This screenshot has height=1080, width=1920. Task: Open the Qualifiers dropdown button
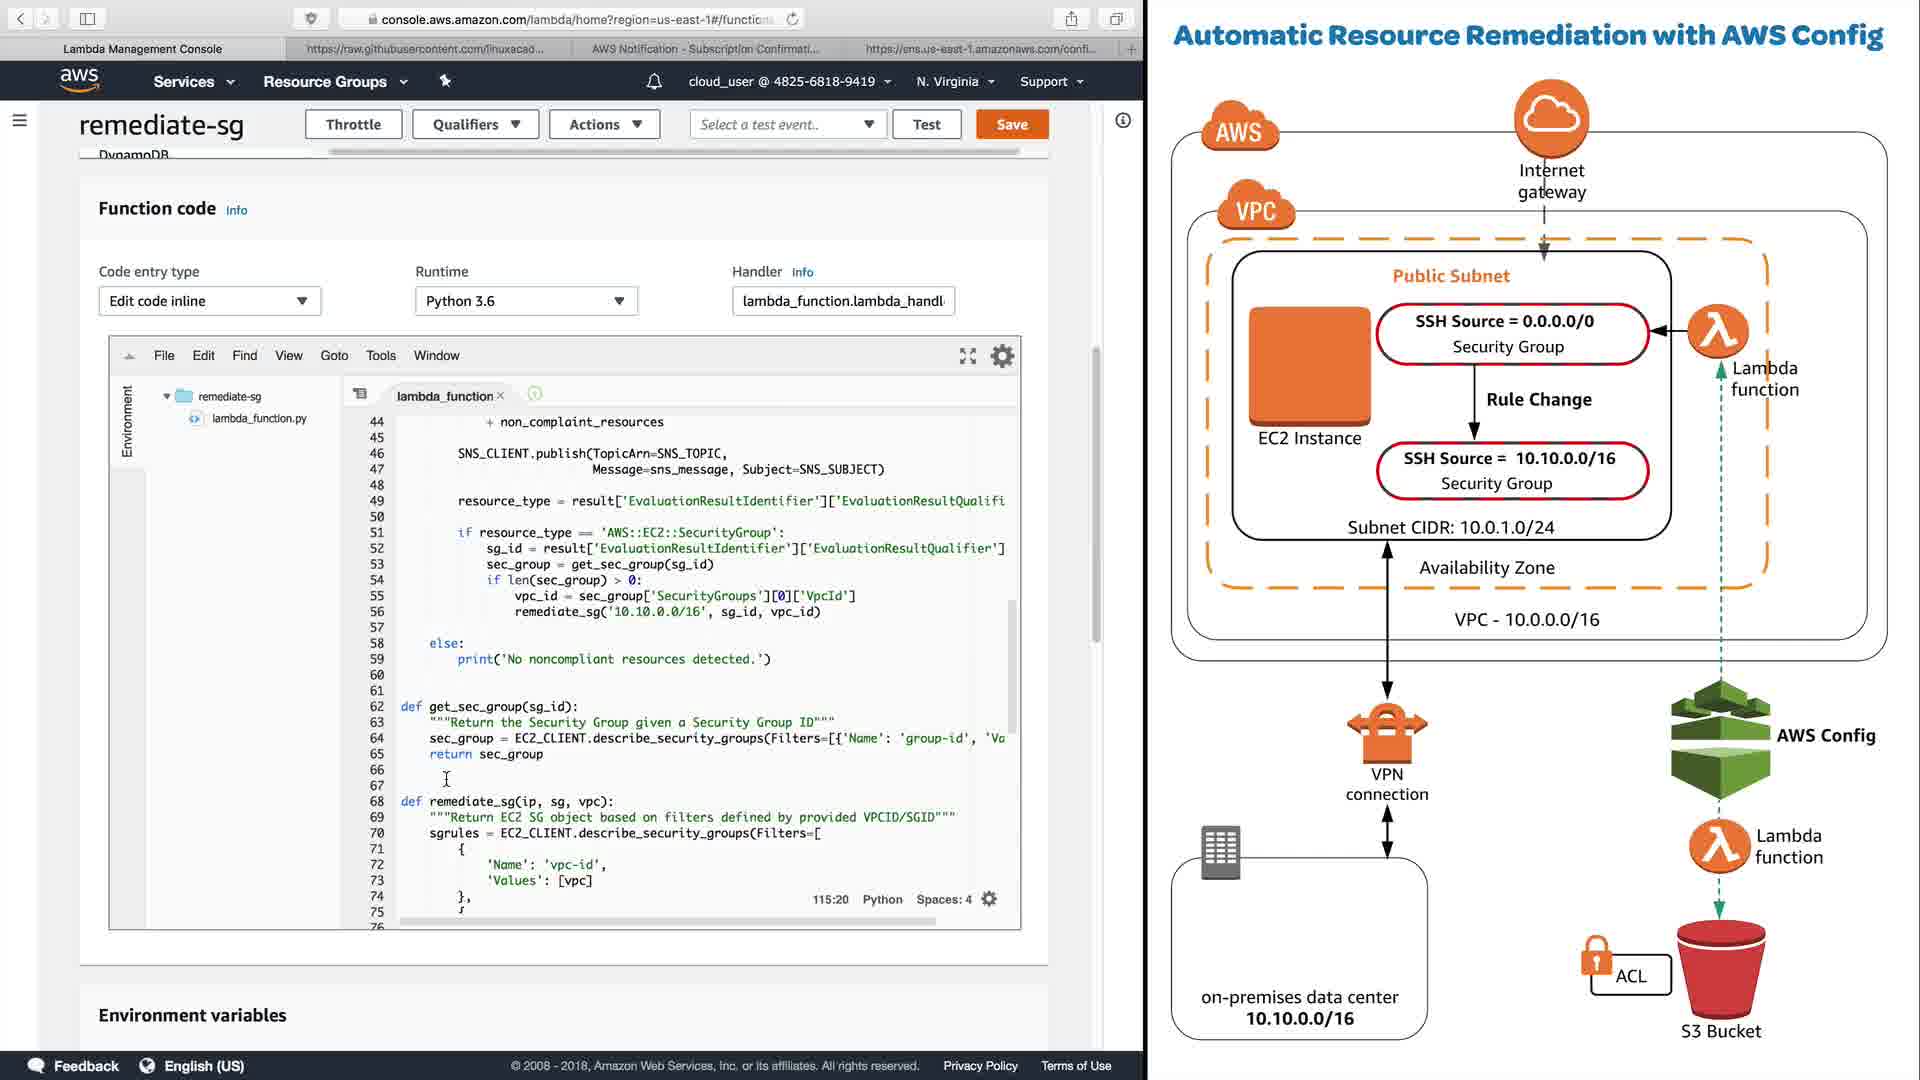[x=475, y=125]
